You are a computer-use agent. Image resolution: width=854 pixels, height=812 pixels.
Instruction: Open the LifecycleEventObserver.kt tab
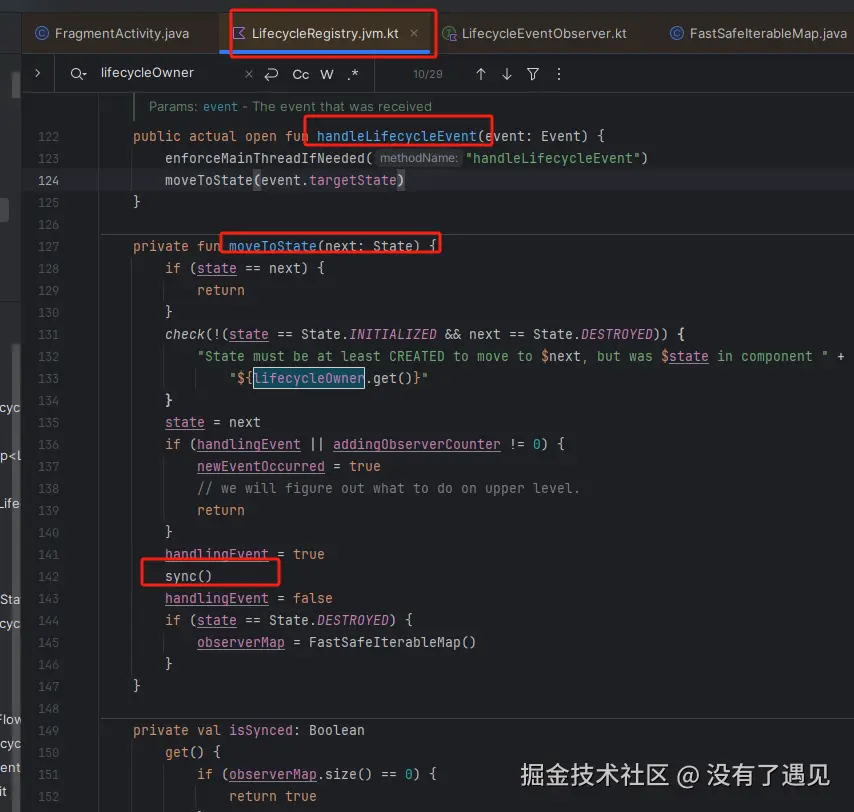pos(544,33)
